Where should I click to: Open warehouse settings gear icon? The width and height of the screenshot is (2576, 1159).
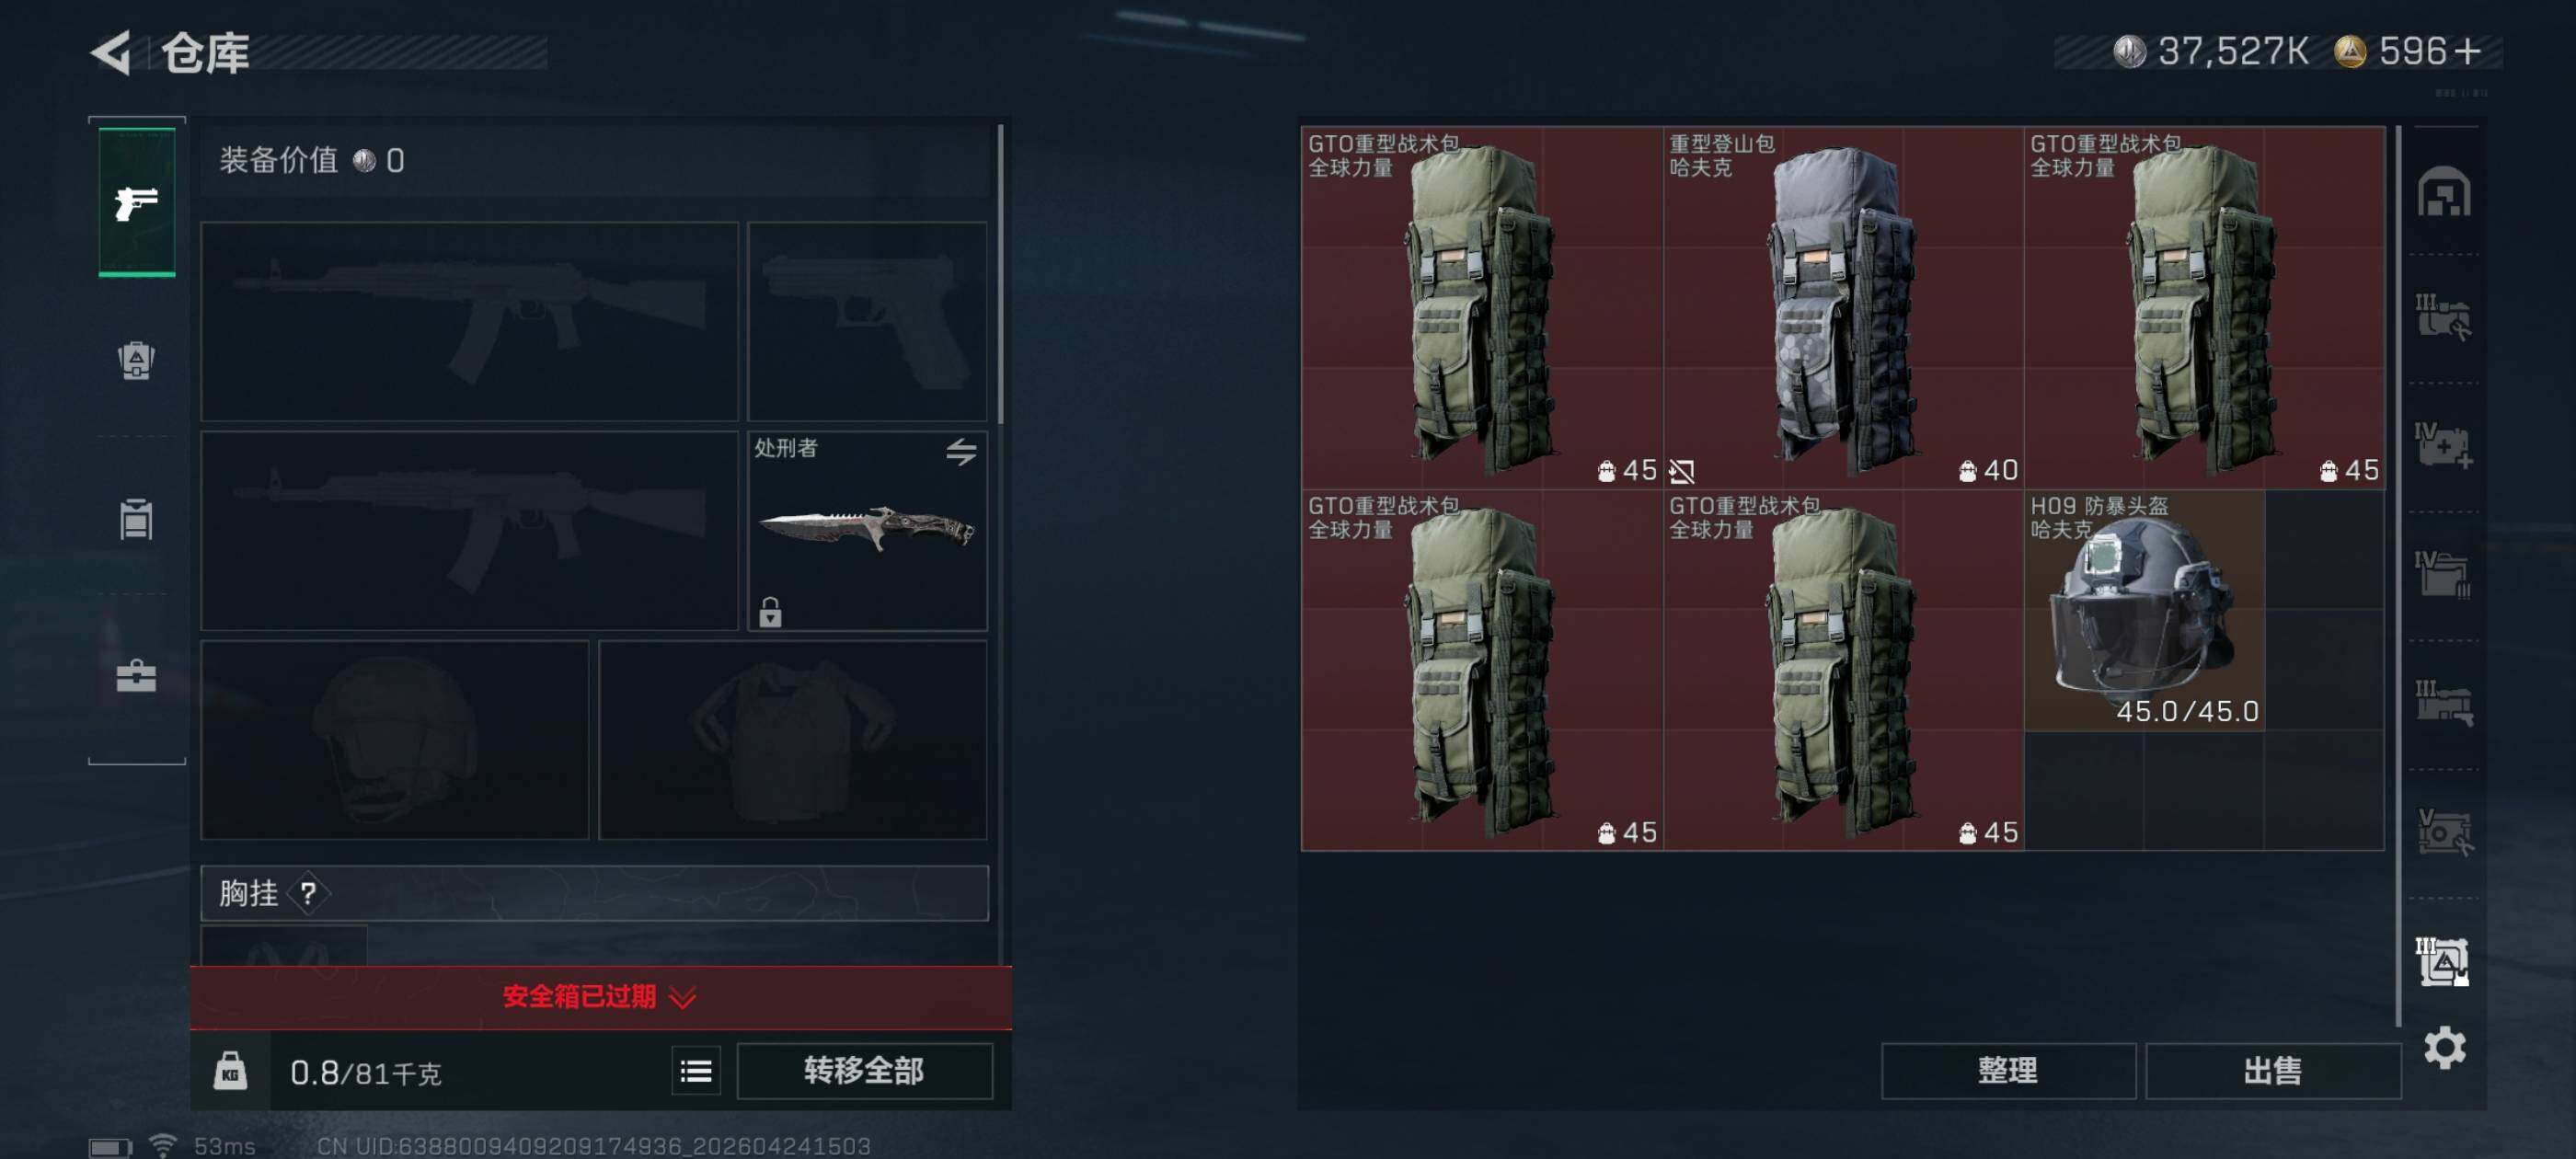tap(2445, 1048)
